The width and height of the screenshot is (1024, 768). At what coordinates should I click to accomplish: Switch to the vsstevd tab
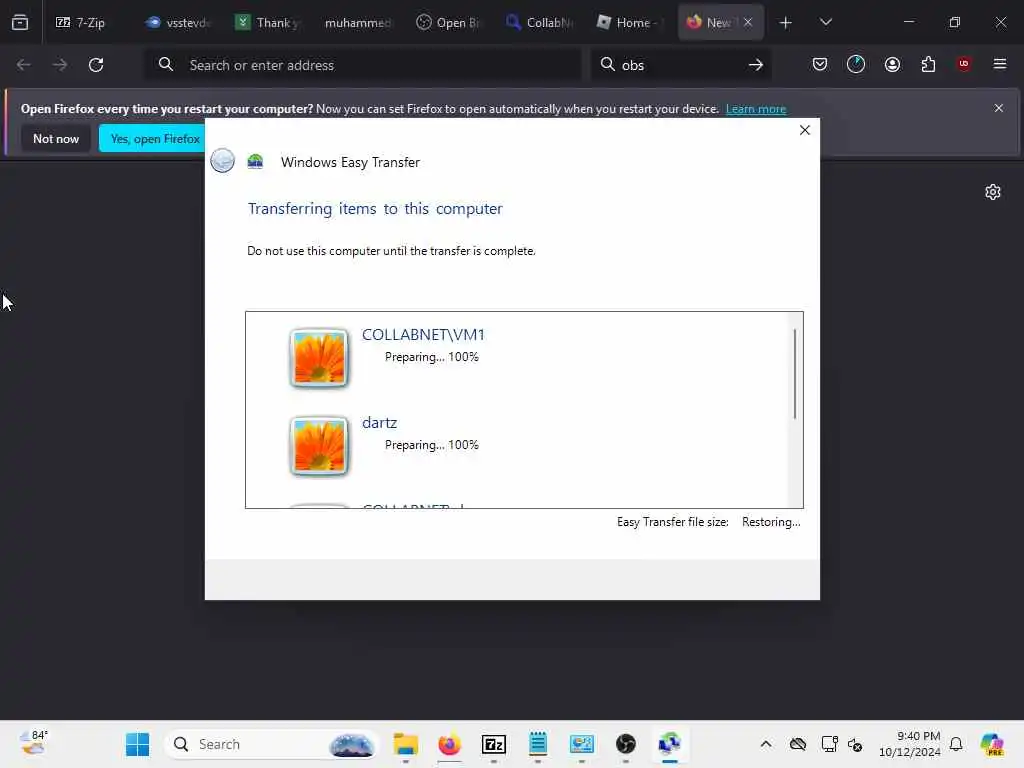pos(177,22)
